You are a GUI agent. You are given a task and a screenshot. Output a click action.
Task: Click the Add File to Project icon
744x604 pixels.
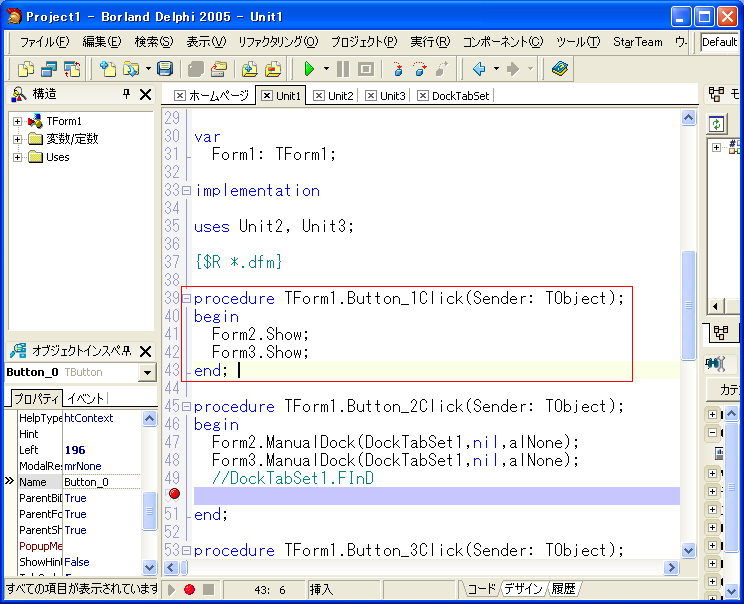(250, 69)
